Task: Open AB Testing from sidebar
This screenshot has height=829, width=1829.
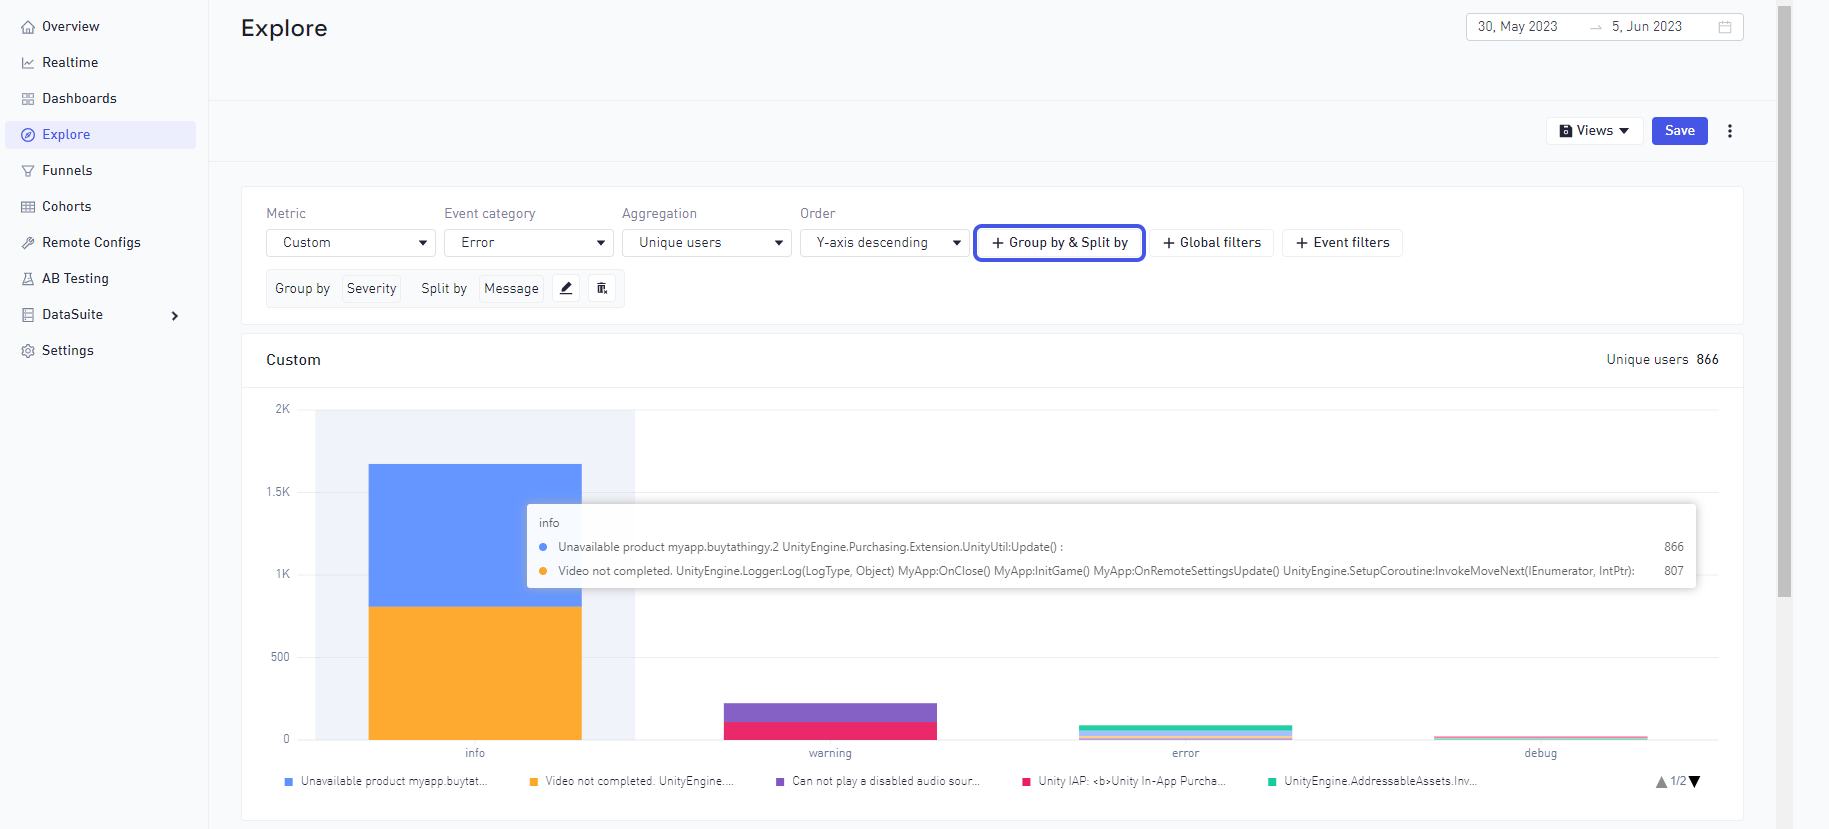Action: click(75, 279)
